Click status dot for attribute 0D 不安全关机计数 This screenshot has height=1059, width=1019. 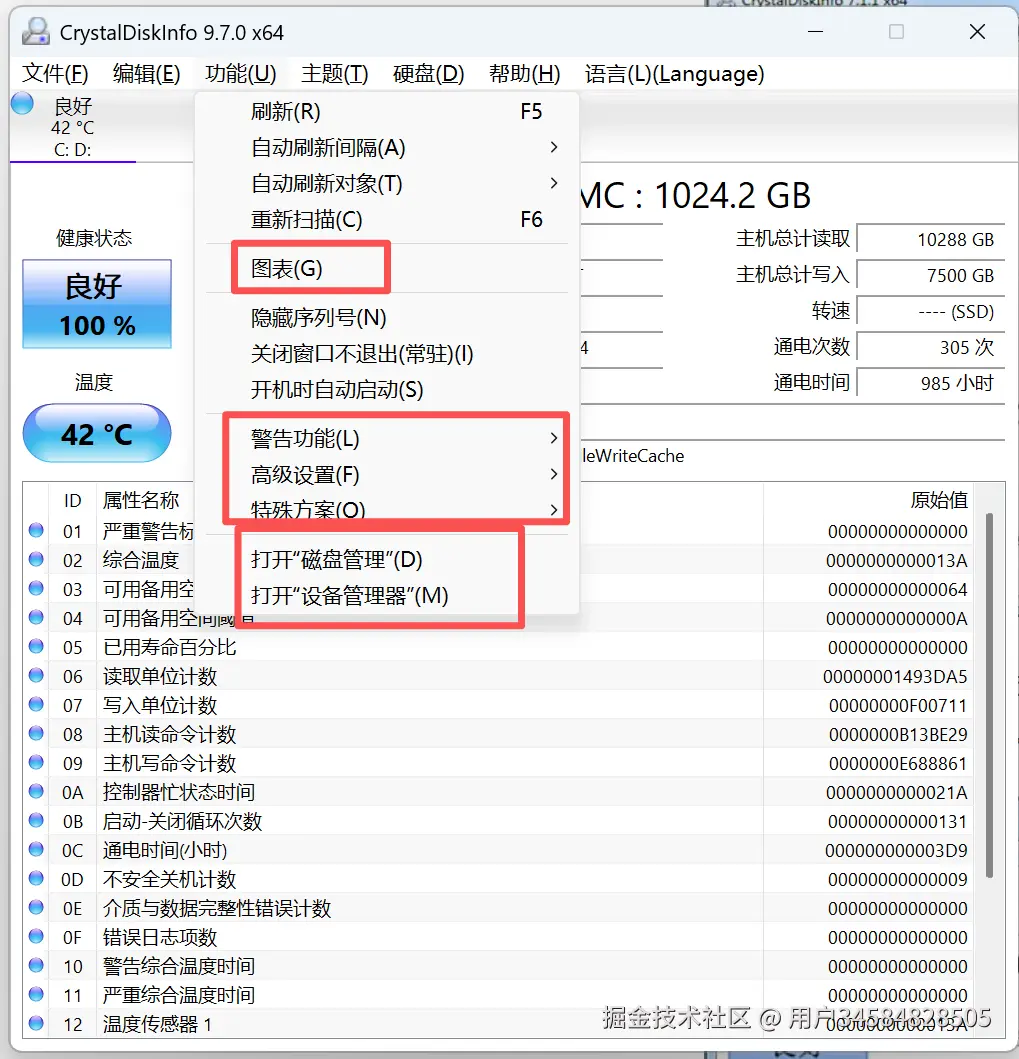(36, 878)
